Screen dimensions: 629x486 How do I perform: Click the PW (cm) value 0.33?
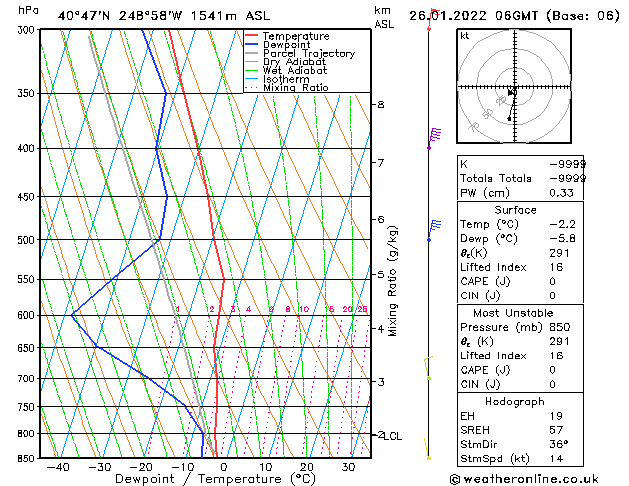[561, 193]
